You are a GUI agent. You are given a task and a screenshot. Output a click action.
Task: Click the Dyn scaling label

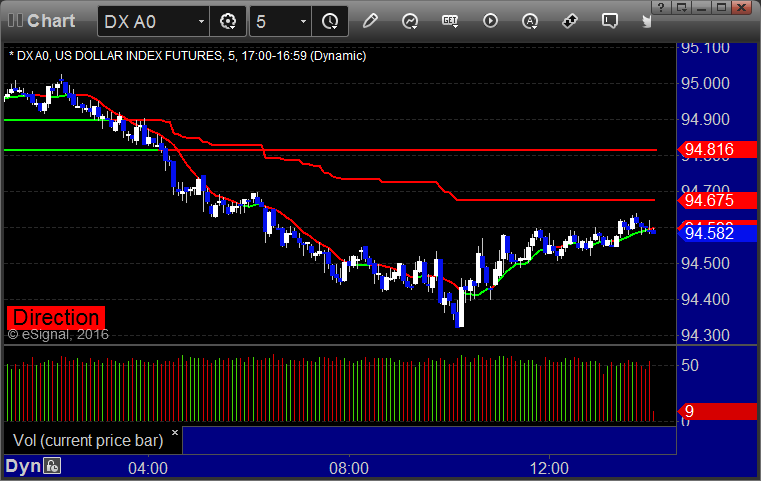[23, 466]
